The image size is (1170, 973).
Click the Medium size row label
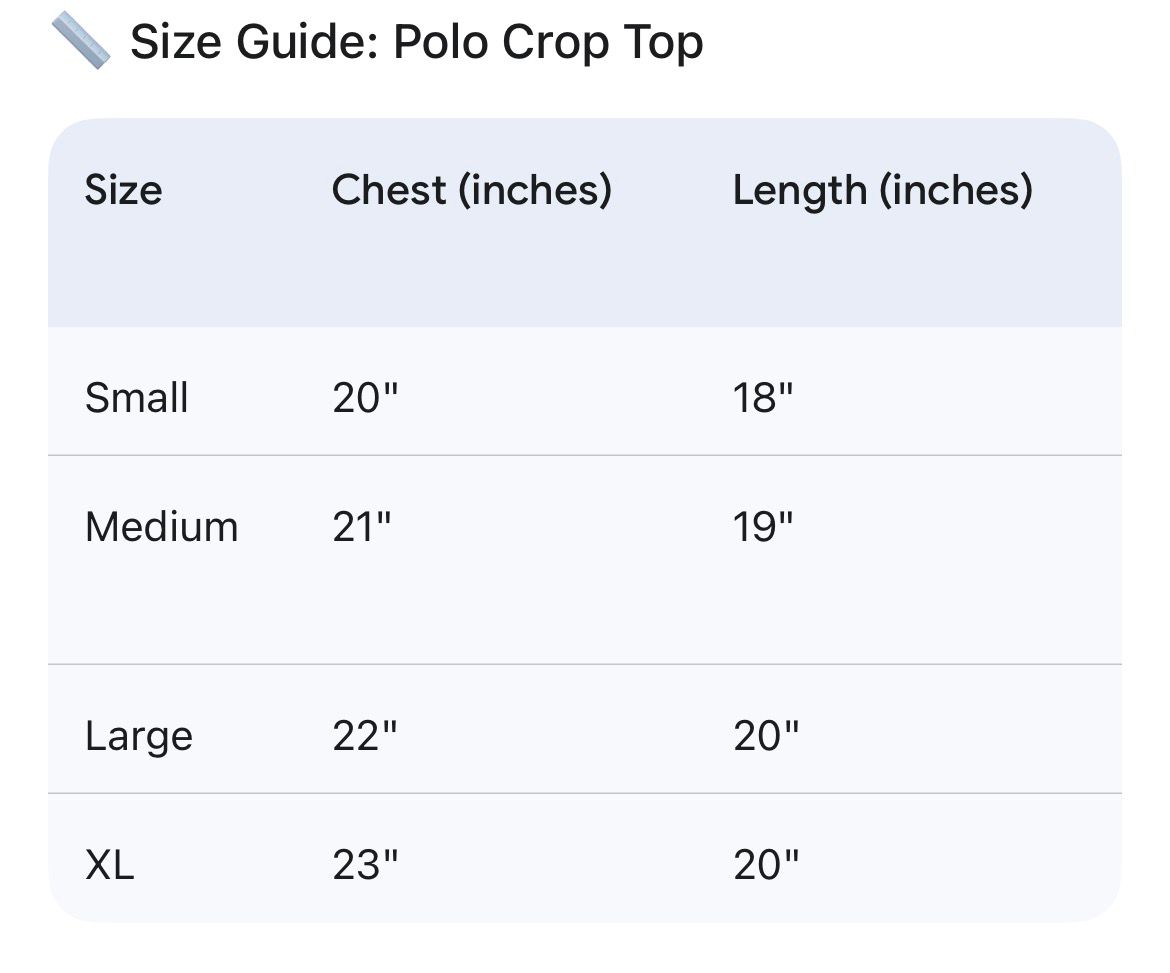coord(162,527)
